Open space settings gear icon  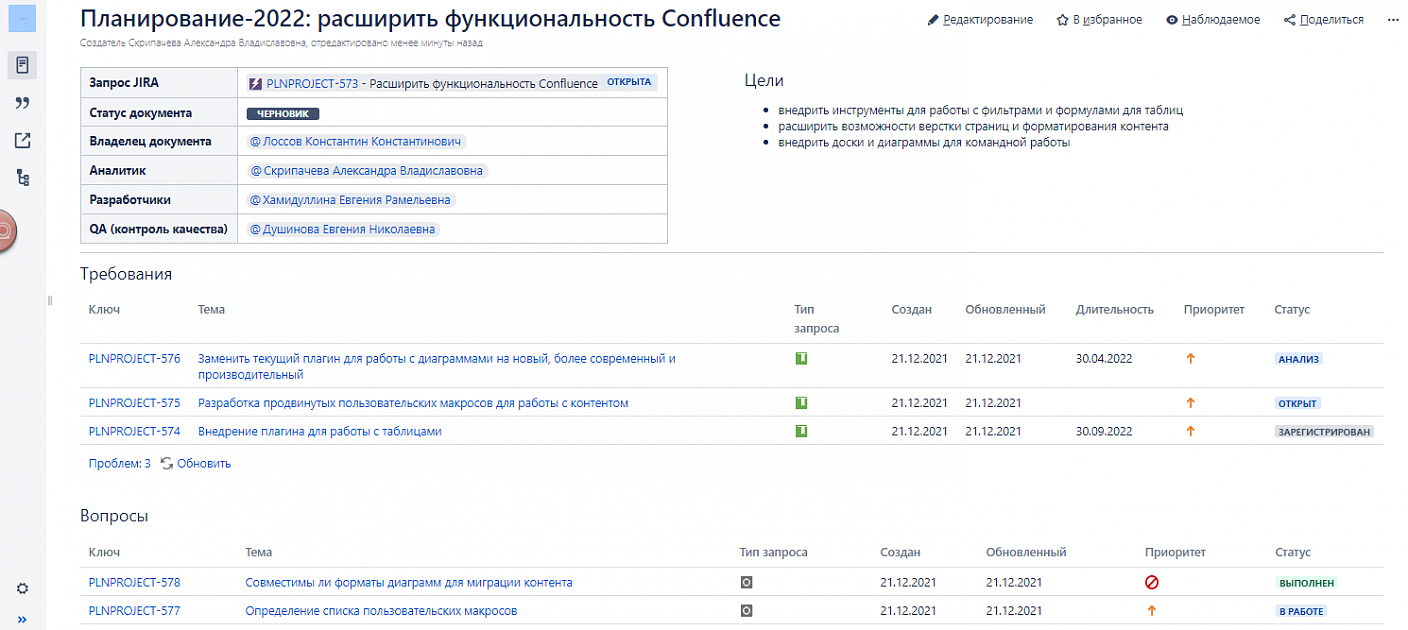(22, 589)
